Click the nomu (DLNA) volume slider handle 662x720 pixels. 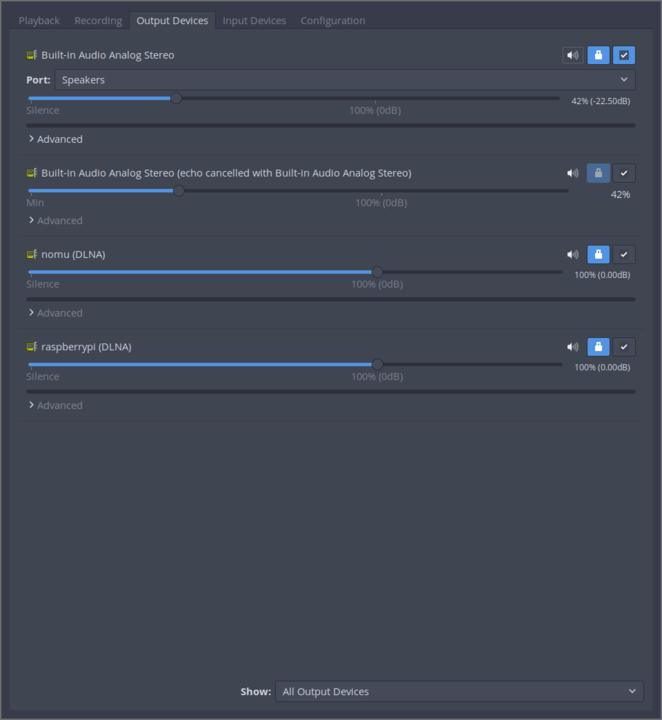coord(377,271)
